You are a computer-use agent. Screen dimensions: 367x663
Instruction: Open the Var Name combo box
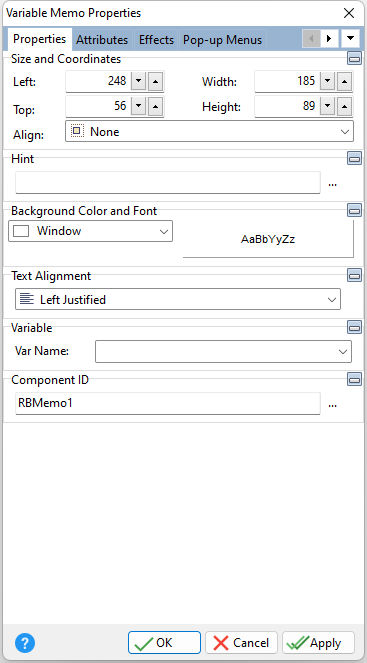coord(223,352)
